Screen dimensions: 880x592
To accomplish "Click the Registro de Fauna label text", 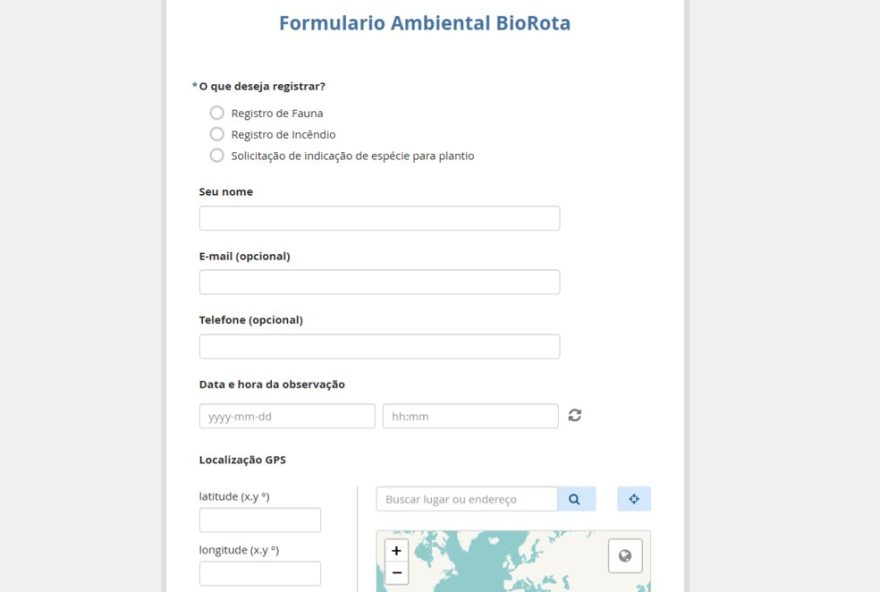I will tap(277, 113).
